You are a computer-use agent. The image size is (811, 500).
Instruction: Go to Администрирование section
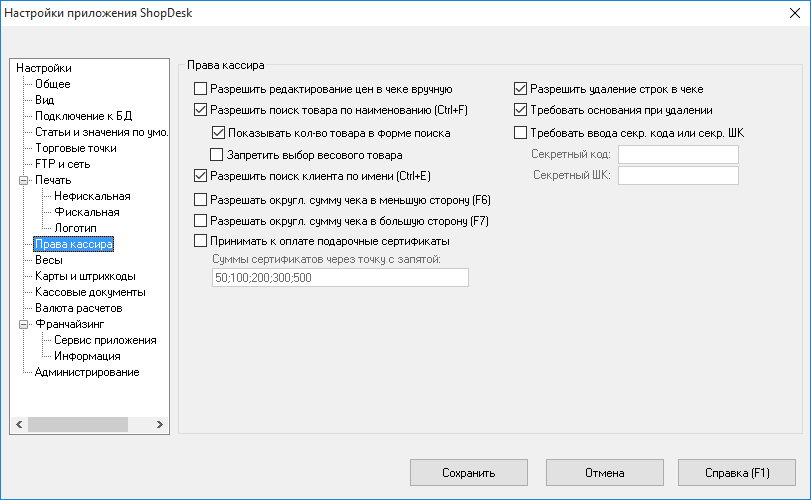pyautogui.click(x=87, y=372)
